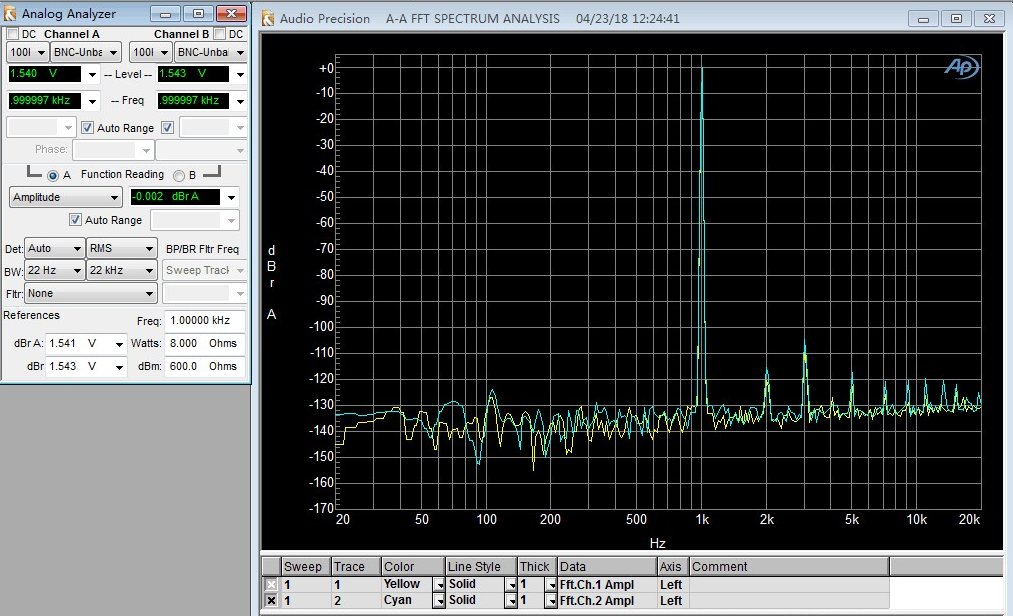The height and width of the screenshot is (616, 1013).
Task: Open the BW 22 Hz high-pass dropdown
Action: [54, 270]
